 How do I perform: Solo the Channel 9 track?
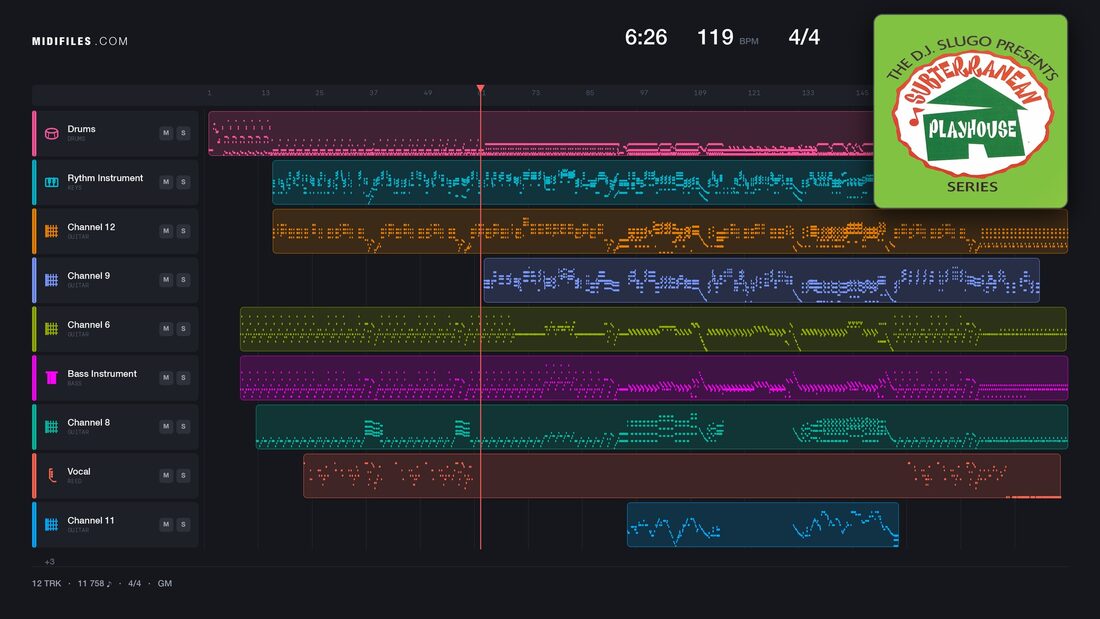click(x=183, y=279)
